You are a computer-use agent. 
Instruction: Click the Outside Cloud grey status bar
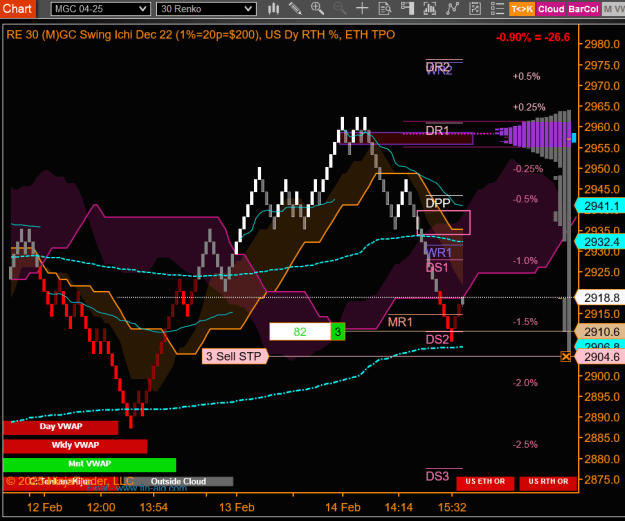[x=178, y=481]
